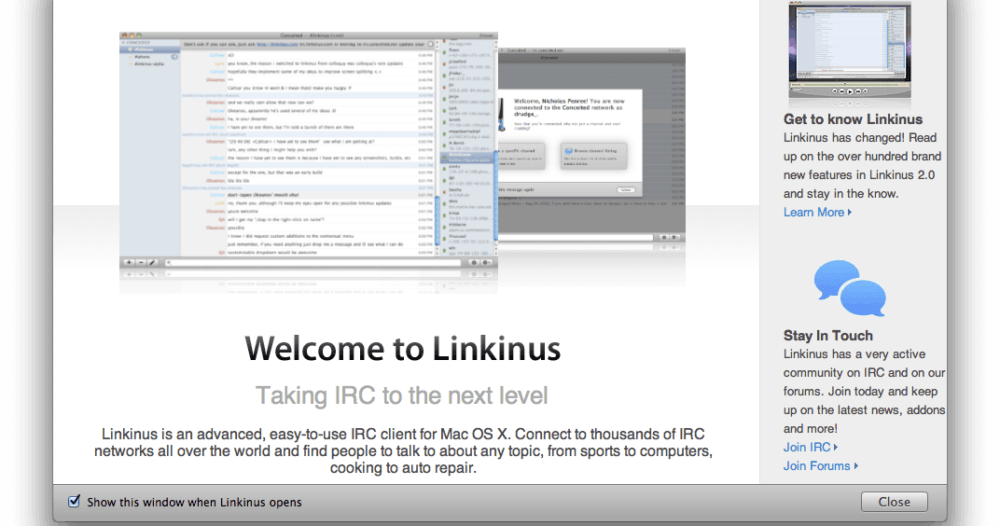Click the blue chat bubbles icon

(850, 288)
